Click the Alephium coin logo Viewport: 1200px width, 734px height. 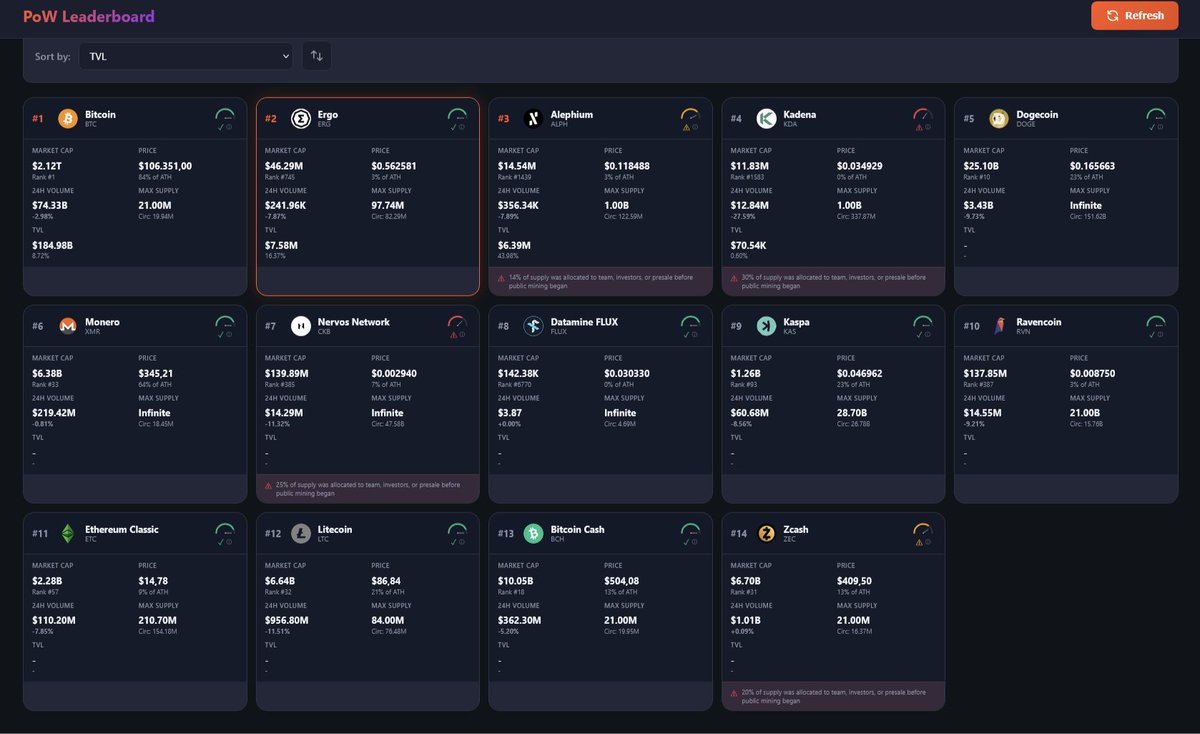533,119
